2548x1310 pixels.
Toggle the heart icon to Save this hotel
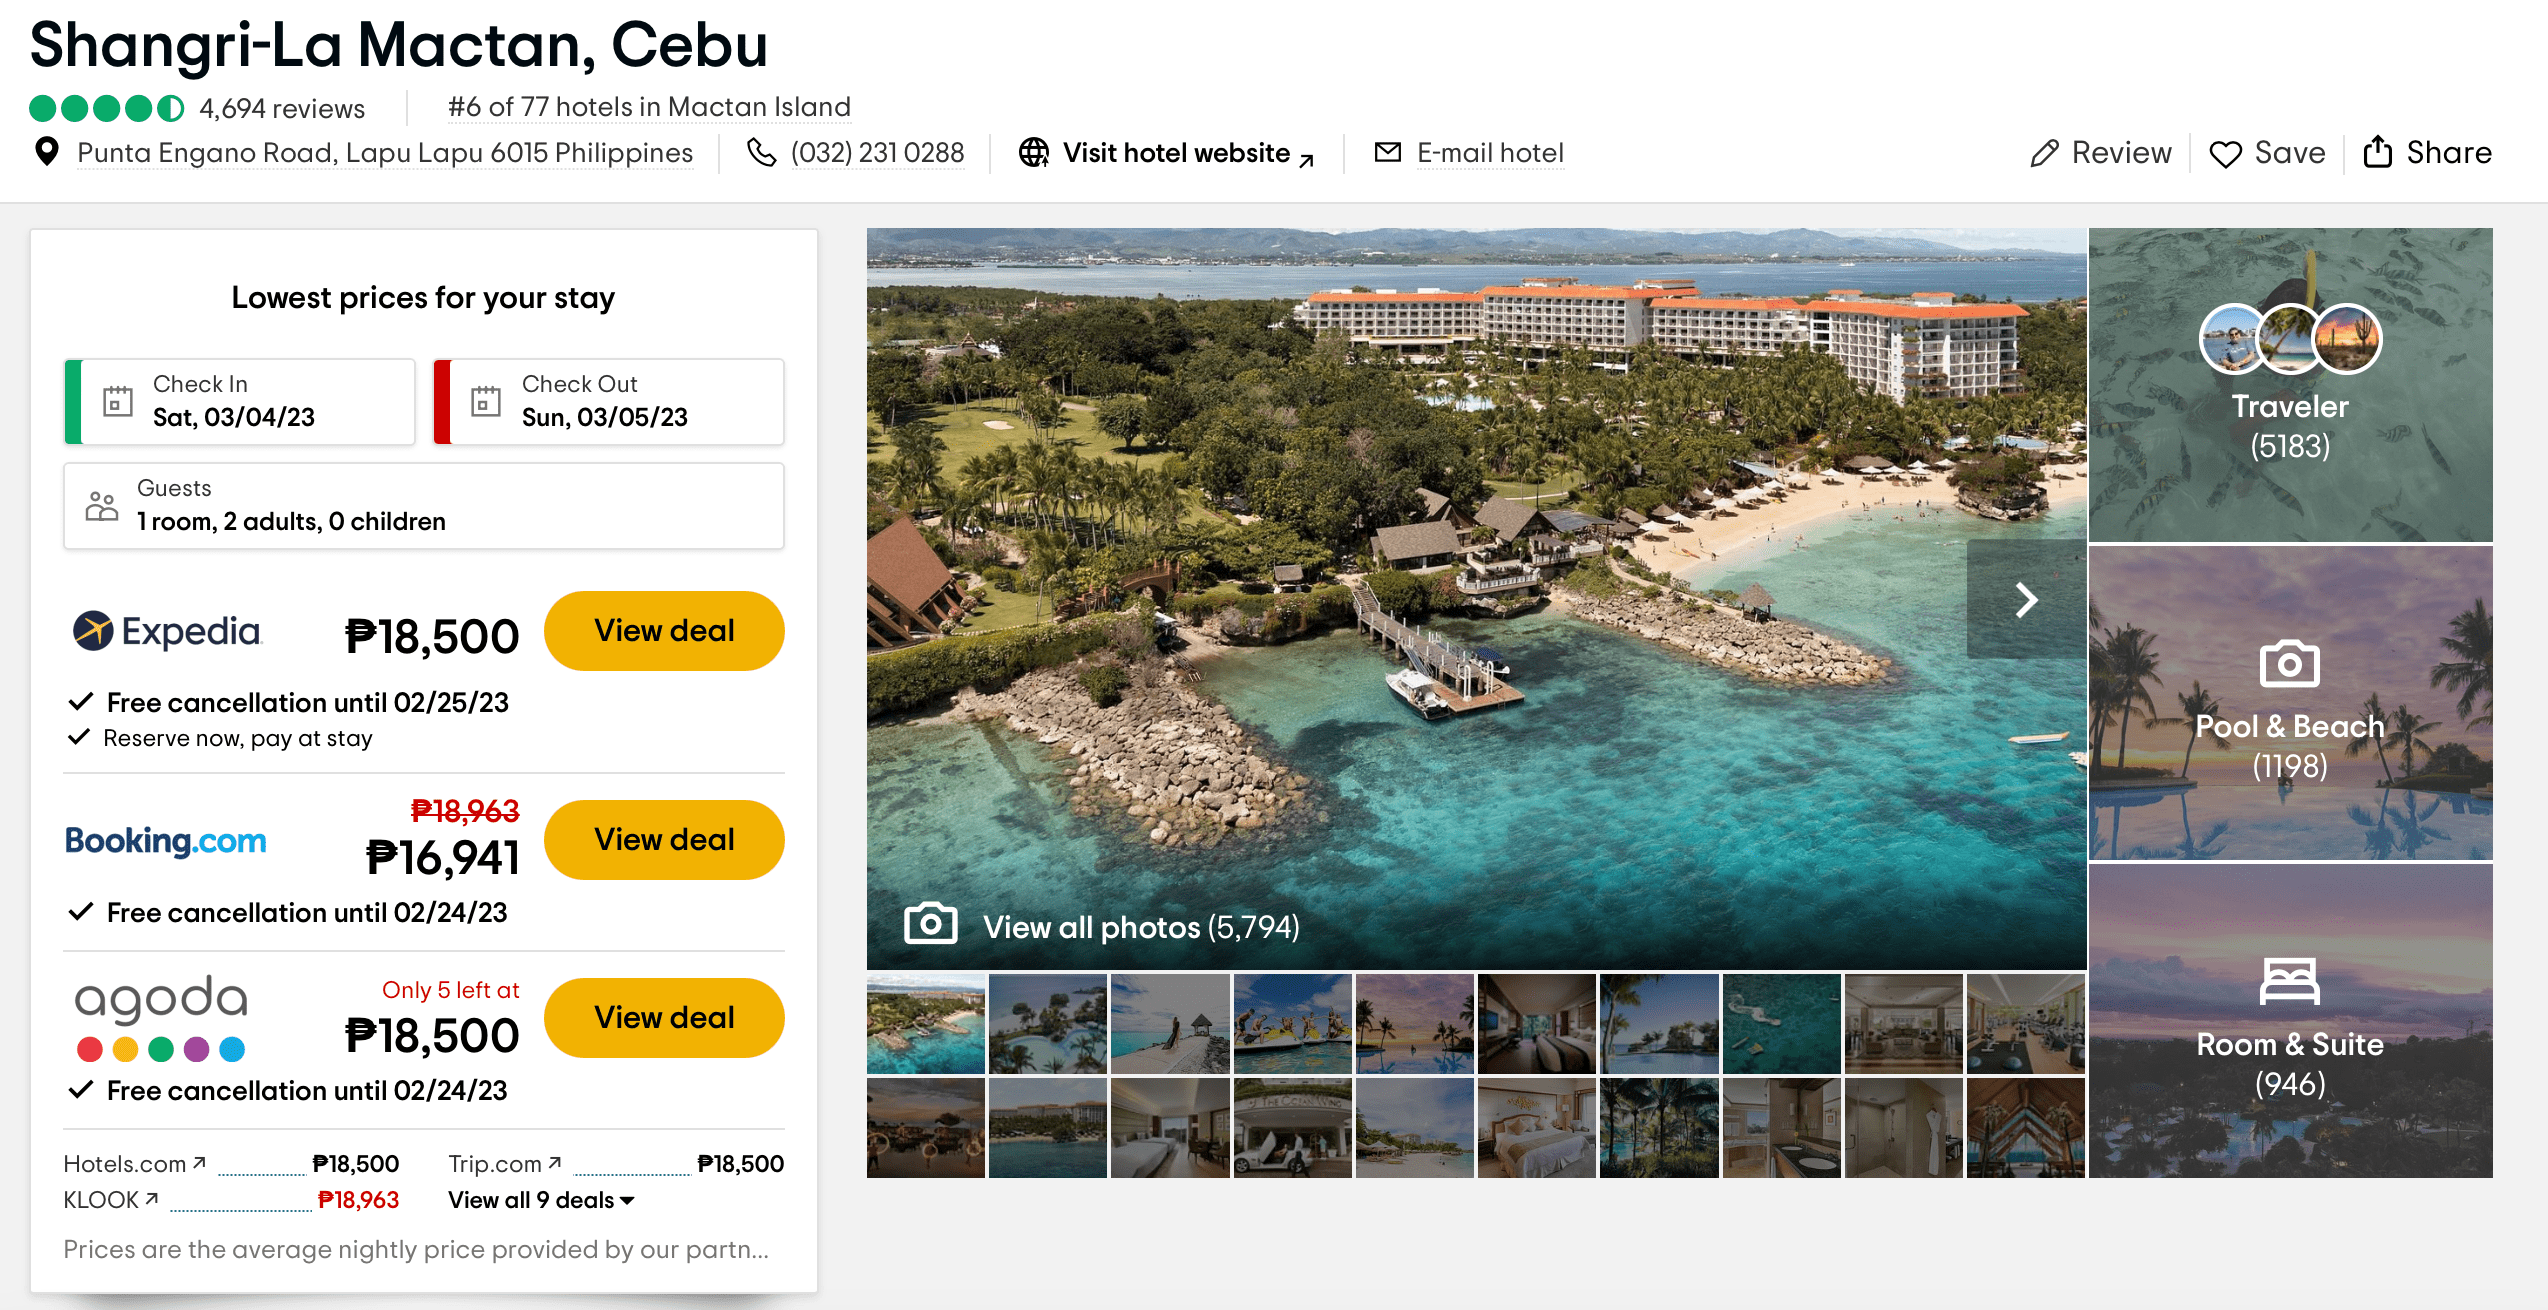pos(2225,152)
